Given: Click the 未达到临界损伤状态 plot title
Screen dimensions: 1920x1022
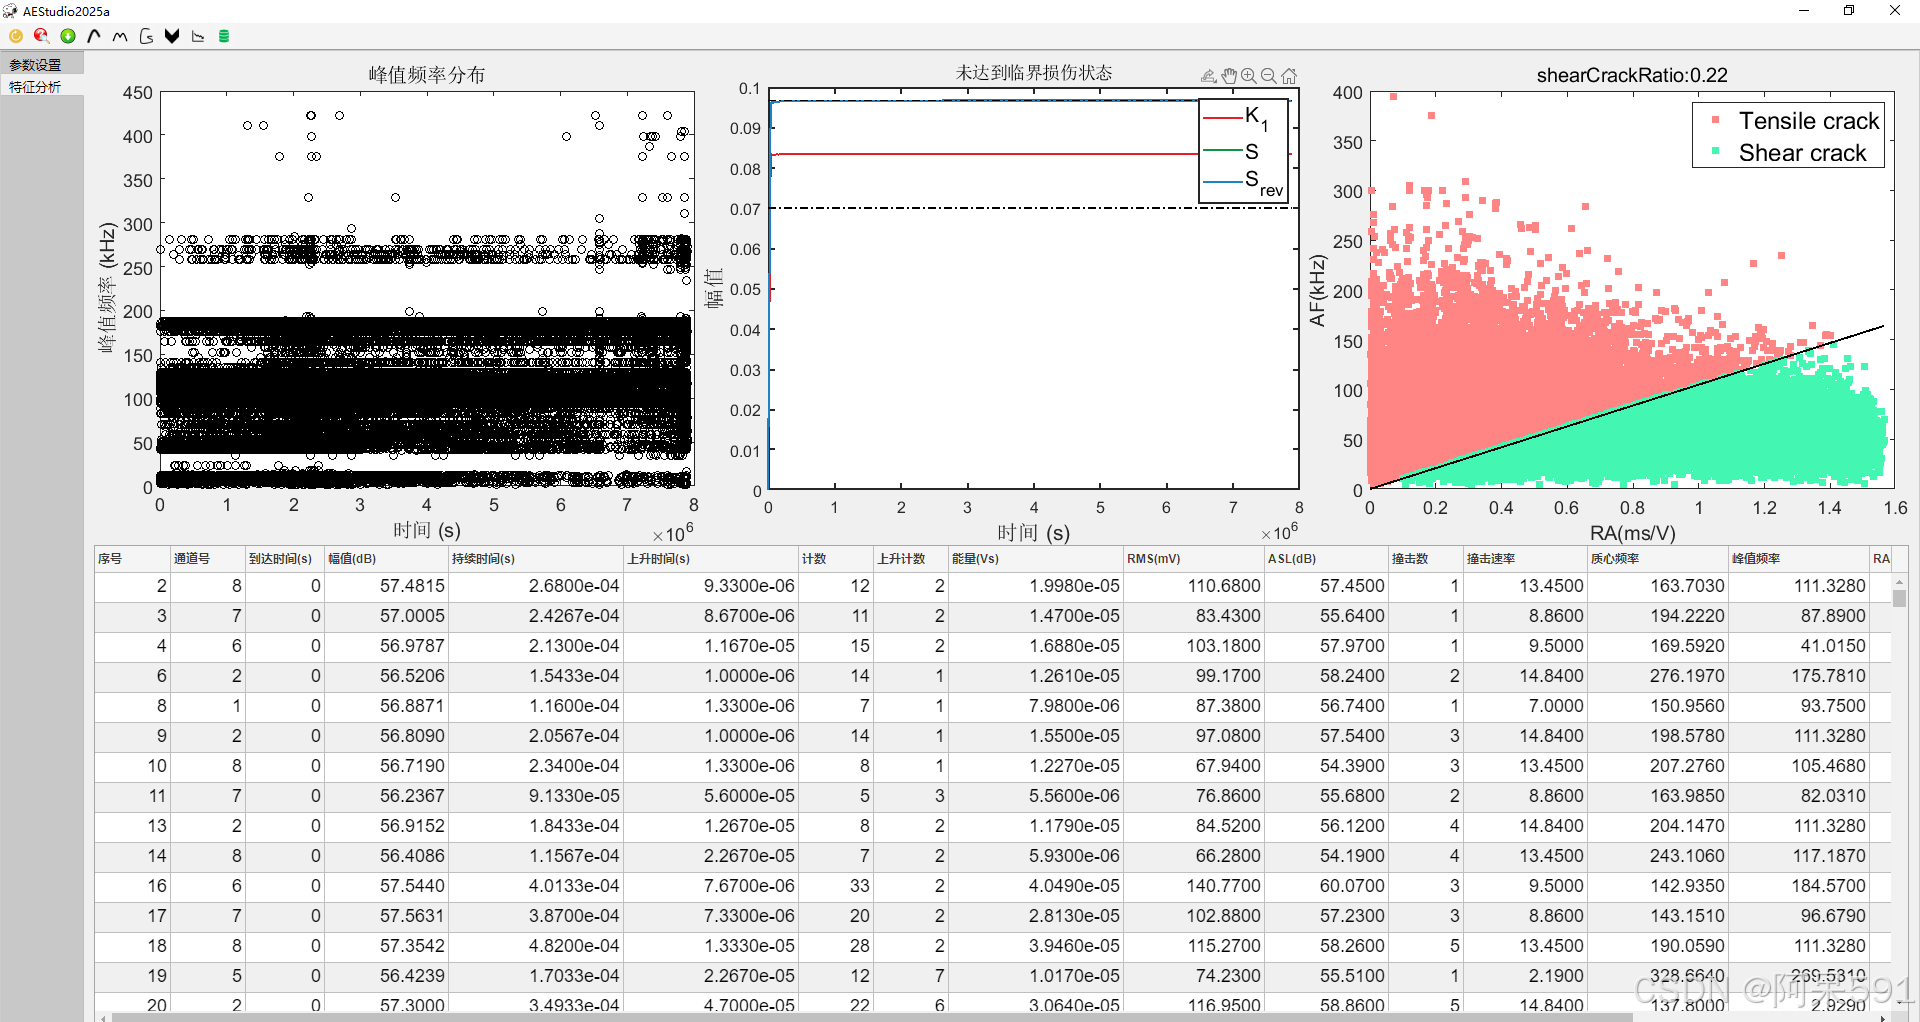Looking at the screenshot, I should (x=1034, y=73).
